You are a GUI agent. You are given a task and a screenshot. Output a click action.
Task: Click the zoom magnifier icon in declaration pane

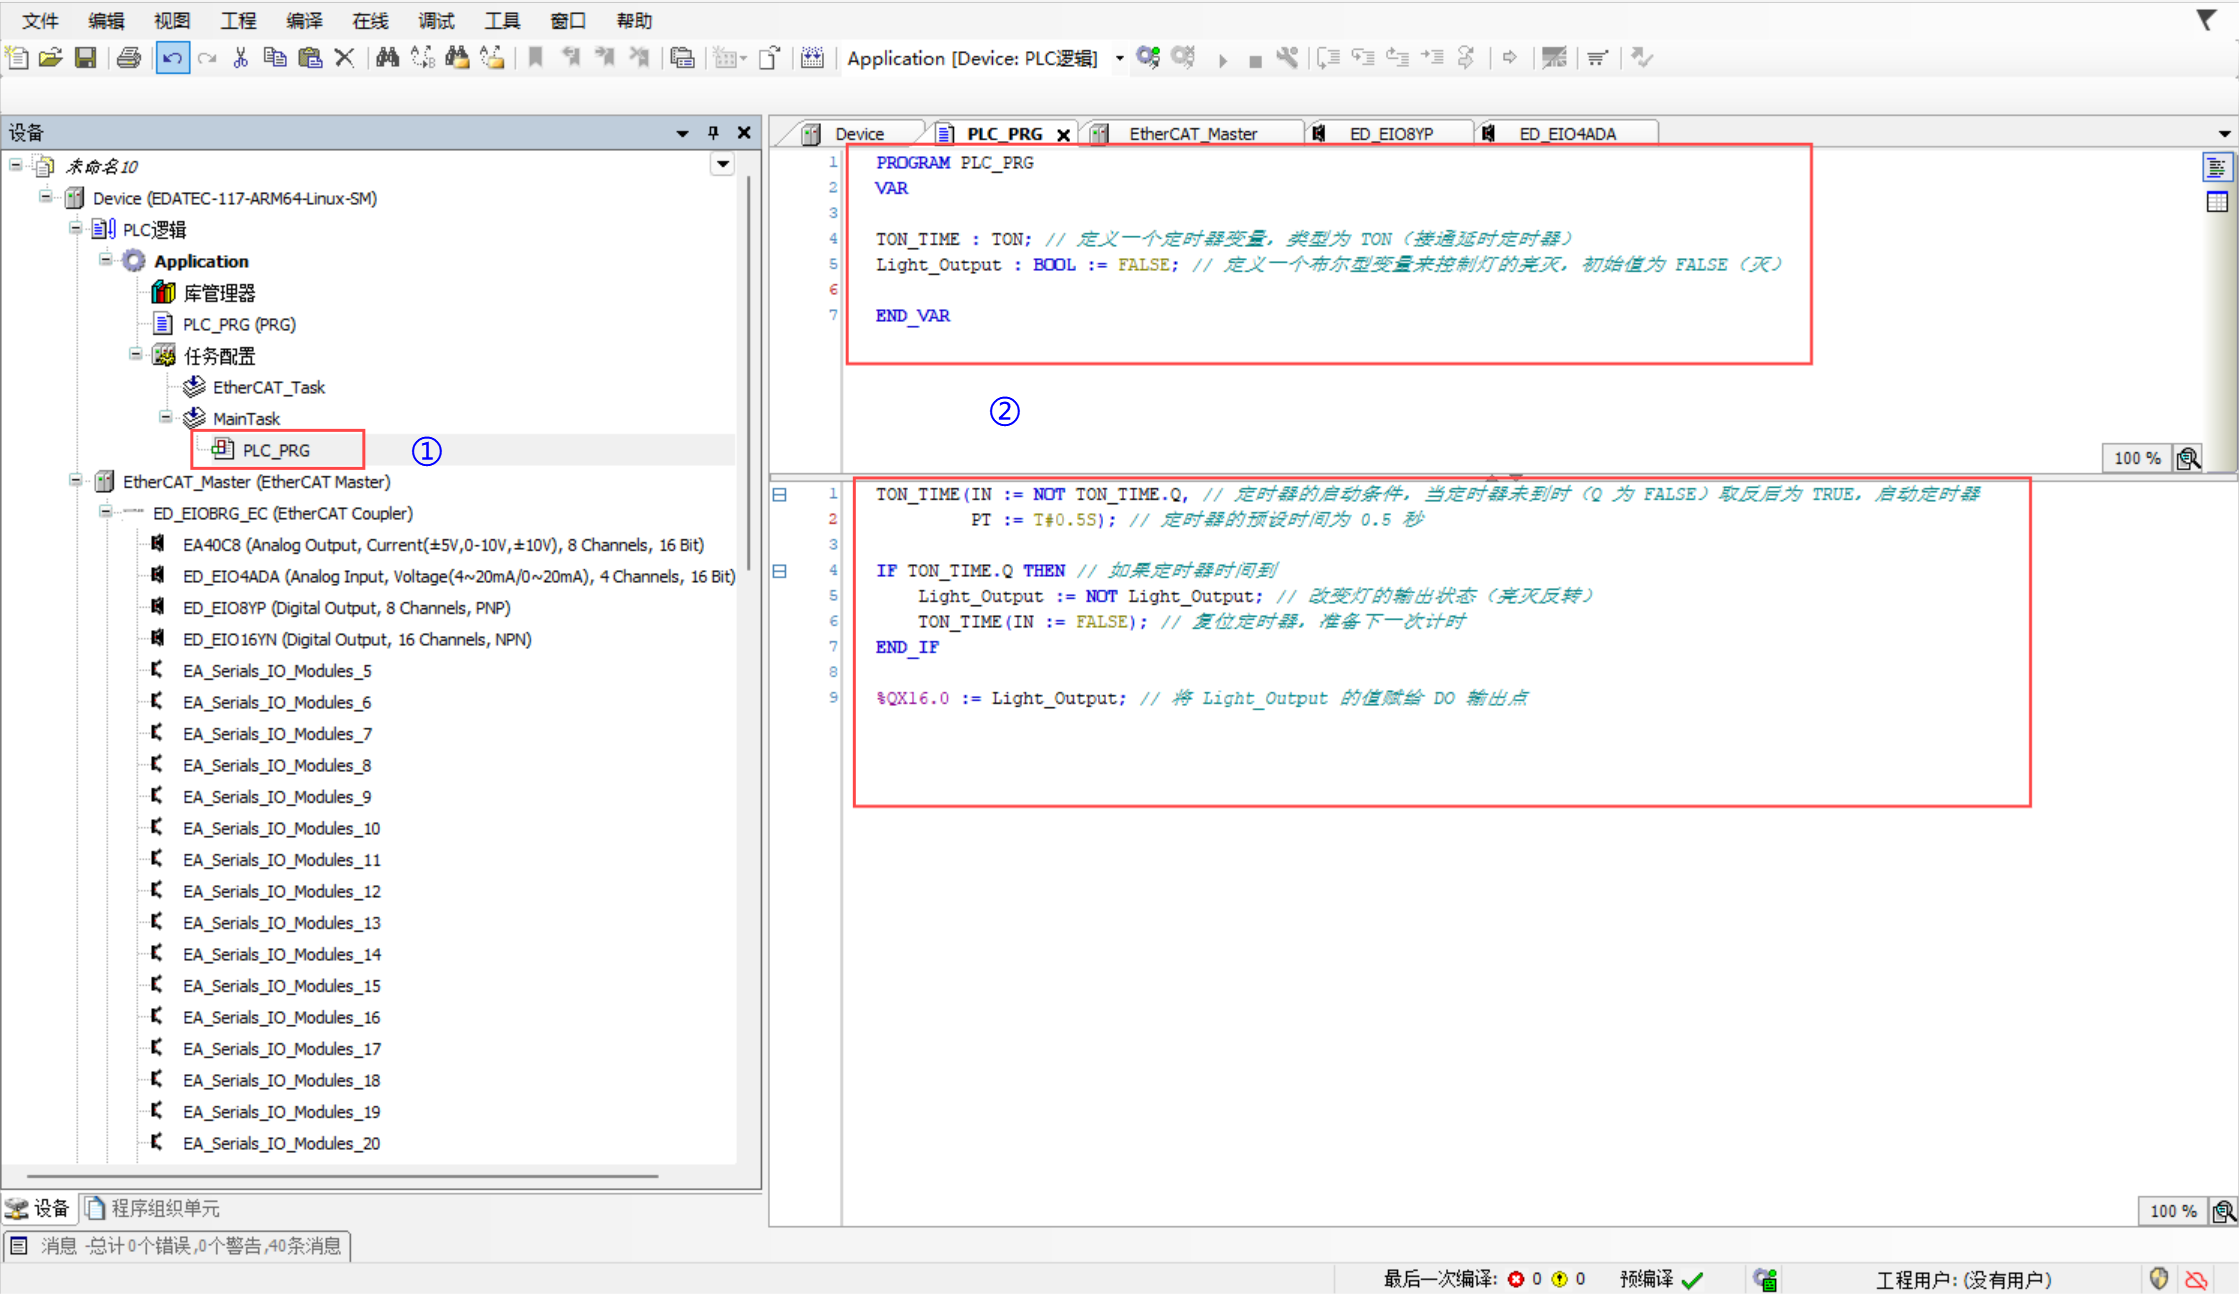click(x=2189, y=458)
